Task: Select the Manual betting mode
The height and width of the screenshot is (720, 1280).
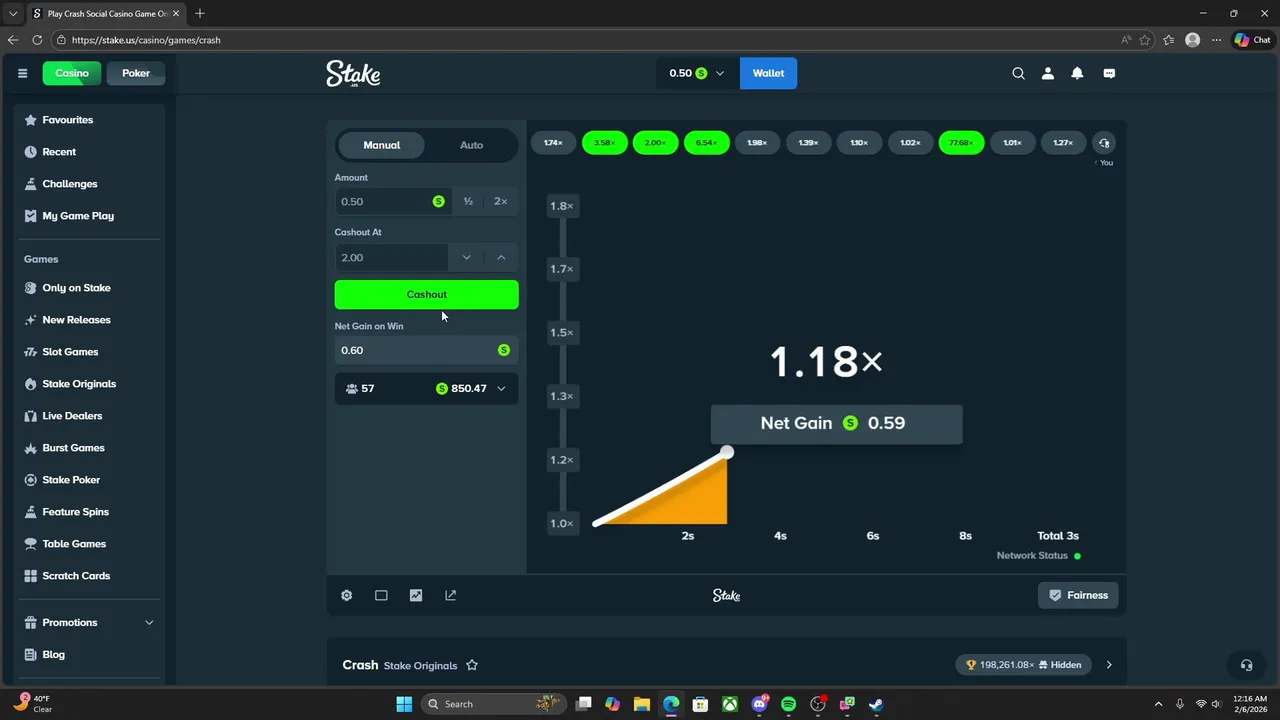Action: (x=381, y=145)
